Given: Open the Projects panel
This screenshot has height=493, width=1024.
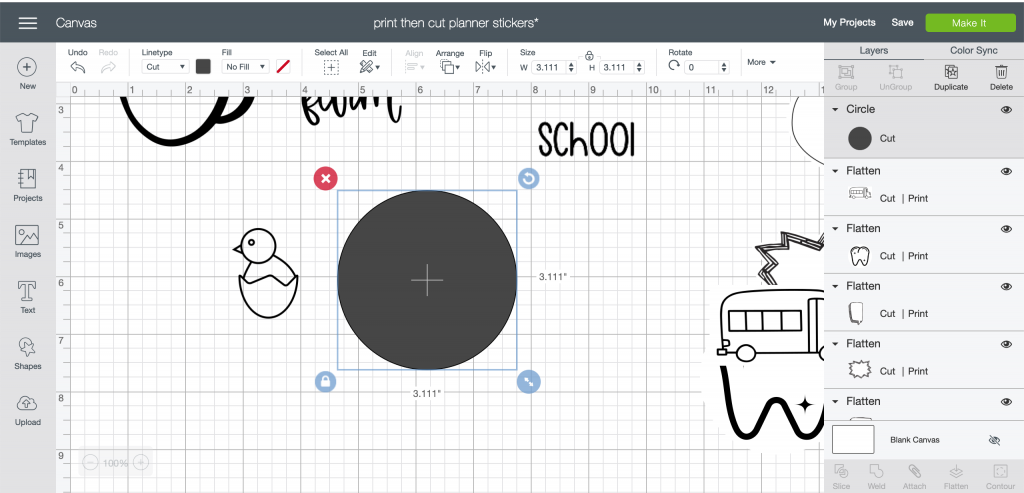Looking at the screenshot, I should coord(27,185).
